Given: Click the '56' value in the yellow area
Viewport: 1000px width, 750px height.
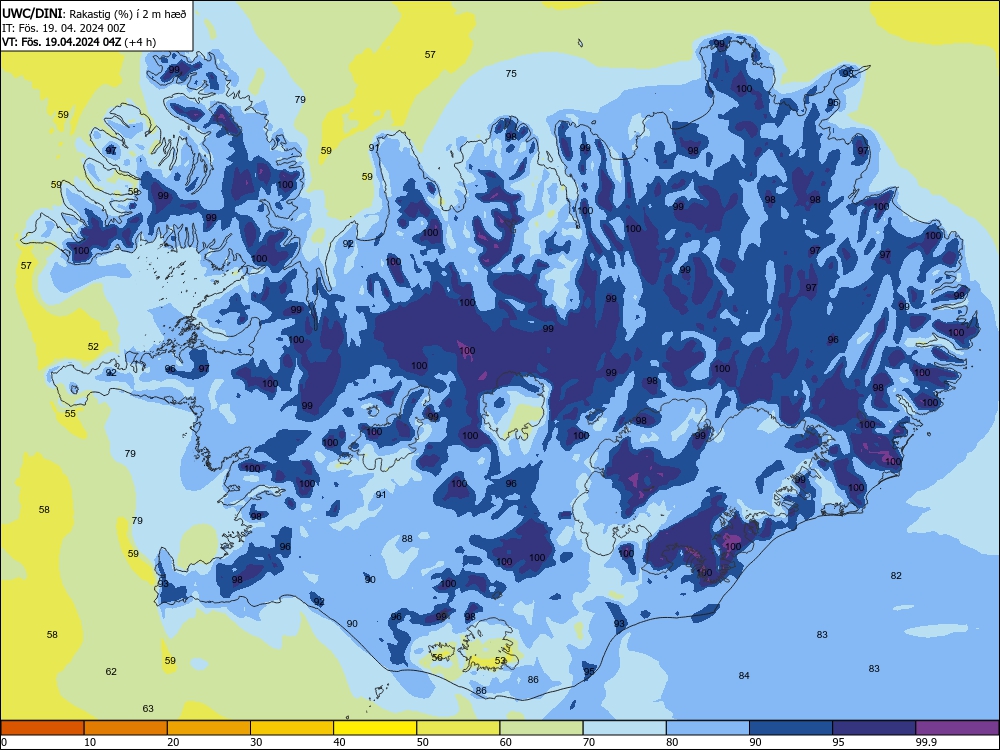Looking at the screenshot, I should point(437,657).
